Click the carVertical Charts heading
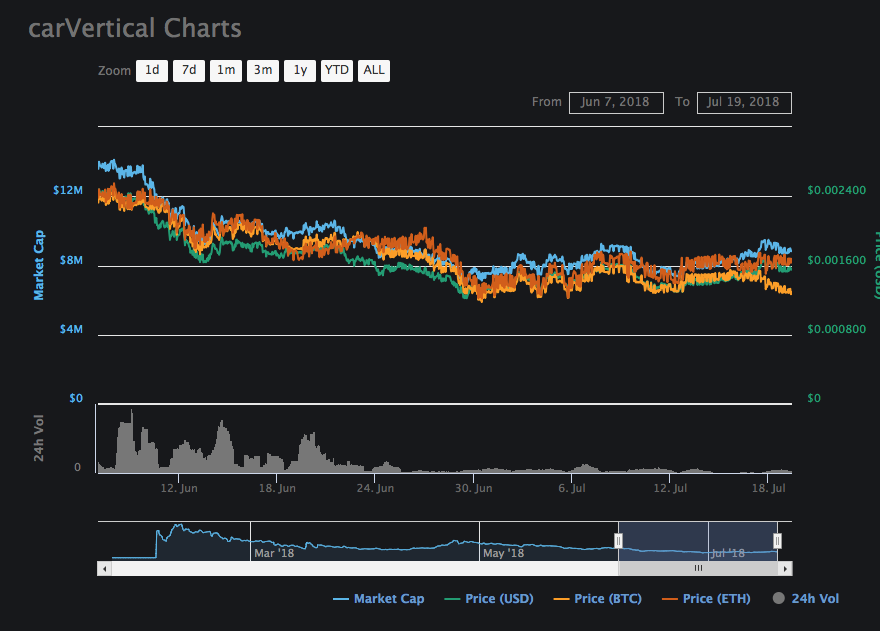Screen dimensions: 880x631 [x=135, y=29]
